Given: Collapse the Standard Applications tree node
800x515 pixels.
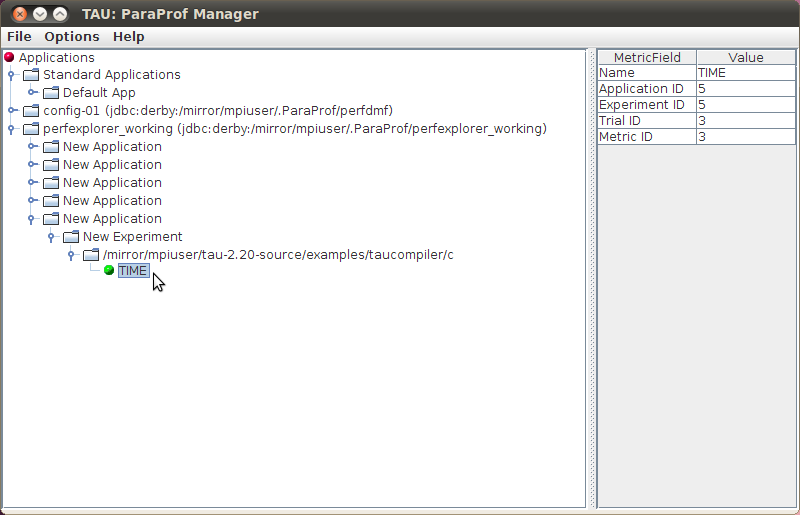Looking at the screenshot, I should click(11, 76).
